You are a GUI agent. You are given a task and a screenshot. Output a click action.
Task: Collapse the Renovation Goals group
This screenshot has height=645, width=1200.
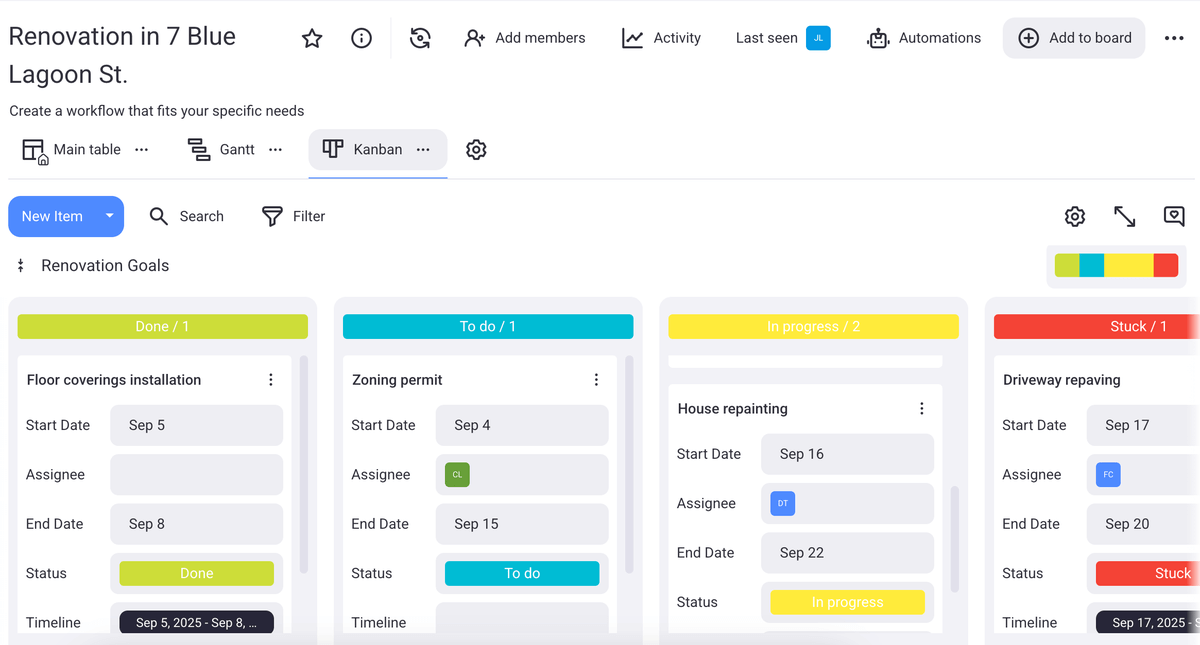[x=21, y=266]
